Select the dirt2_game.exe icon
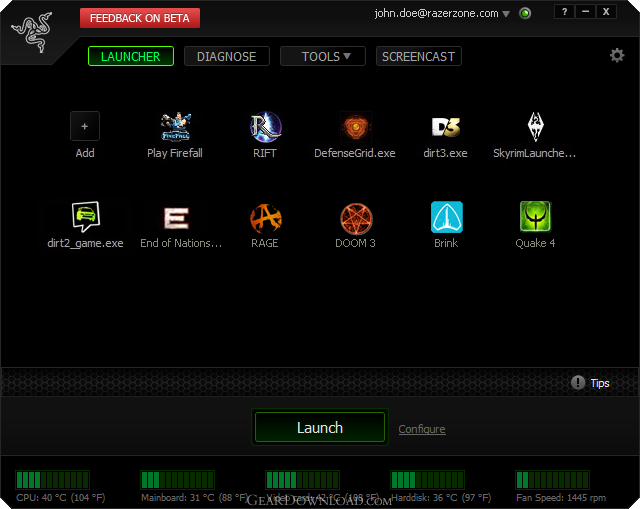The height and width of the screenshot is (509, 640). (x=85, y=217)
